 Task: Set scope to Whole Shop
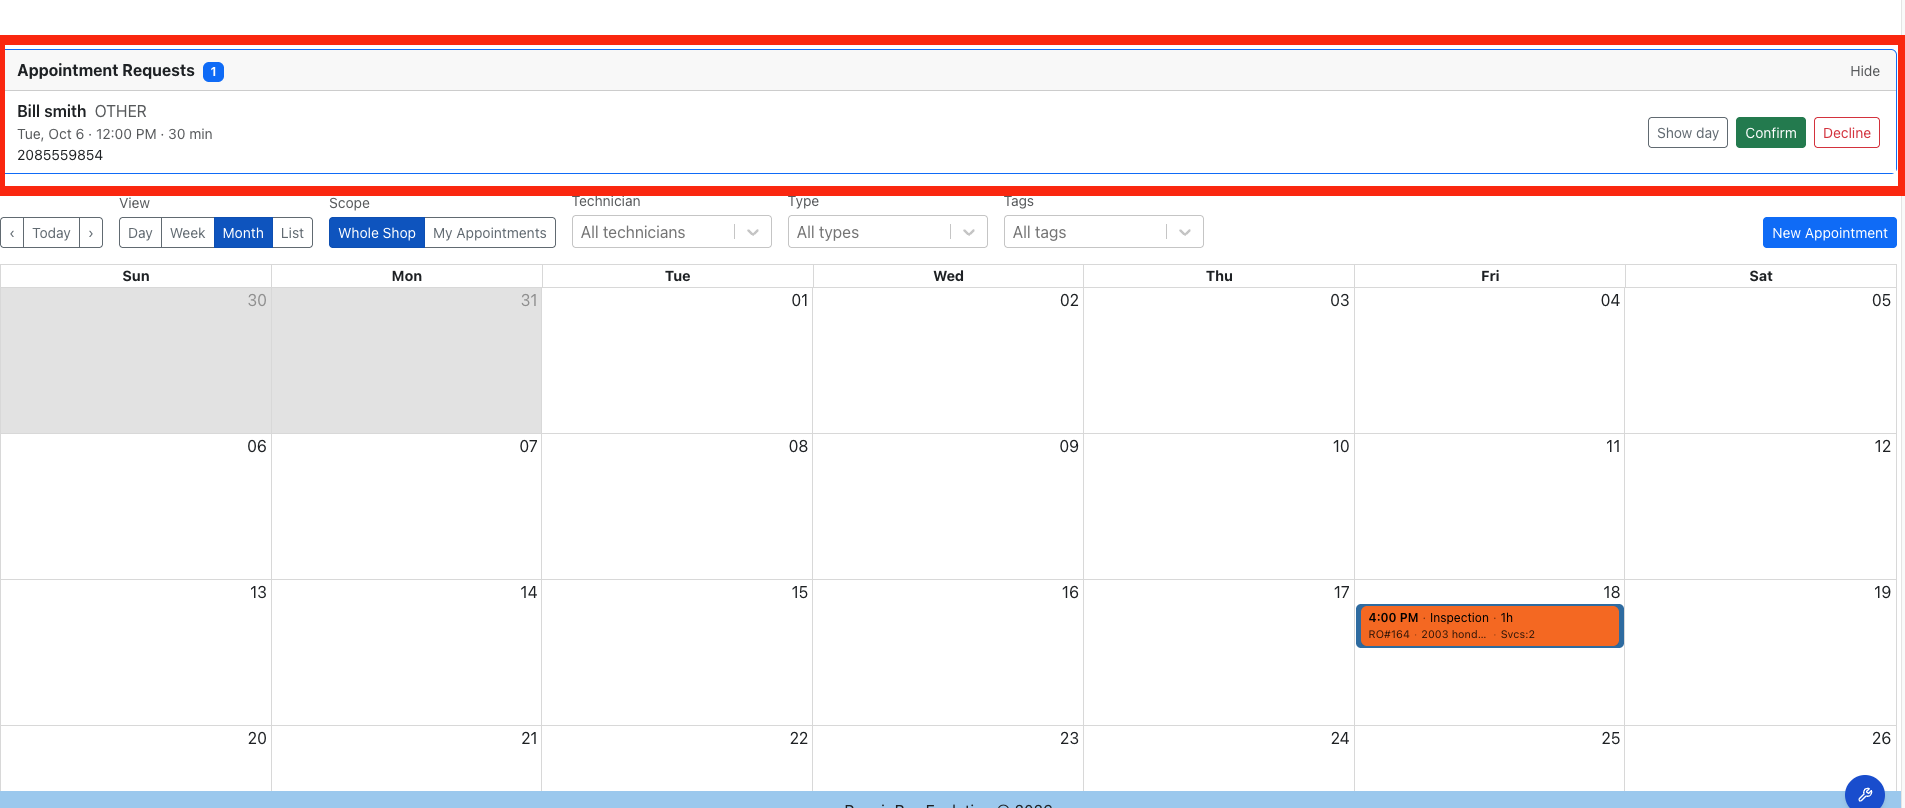[377, 233]
